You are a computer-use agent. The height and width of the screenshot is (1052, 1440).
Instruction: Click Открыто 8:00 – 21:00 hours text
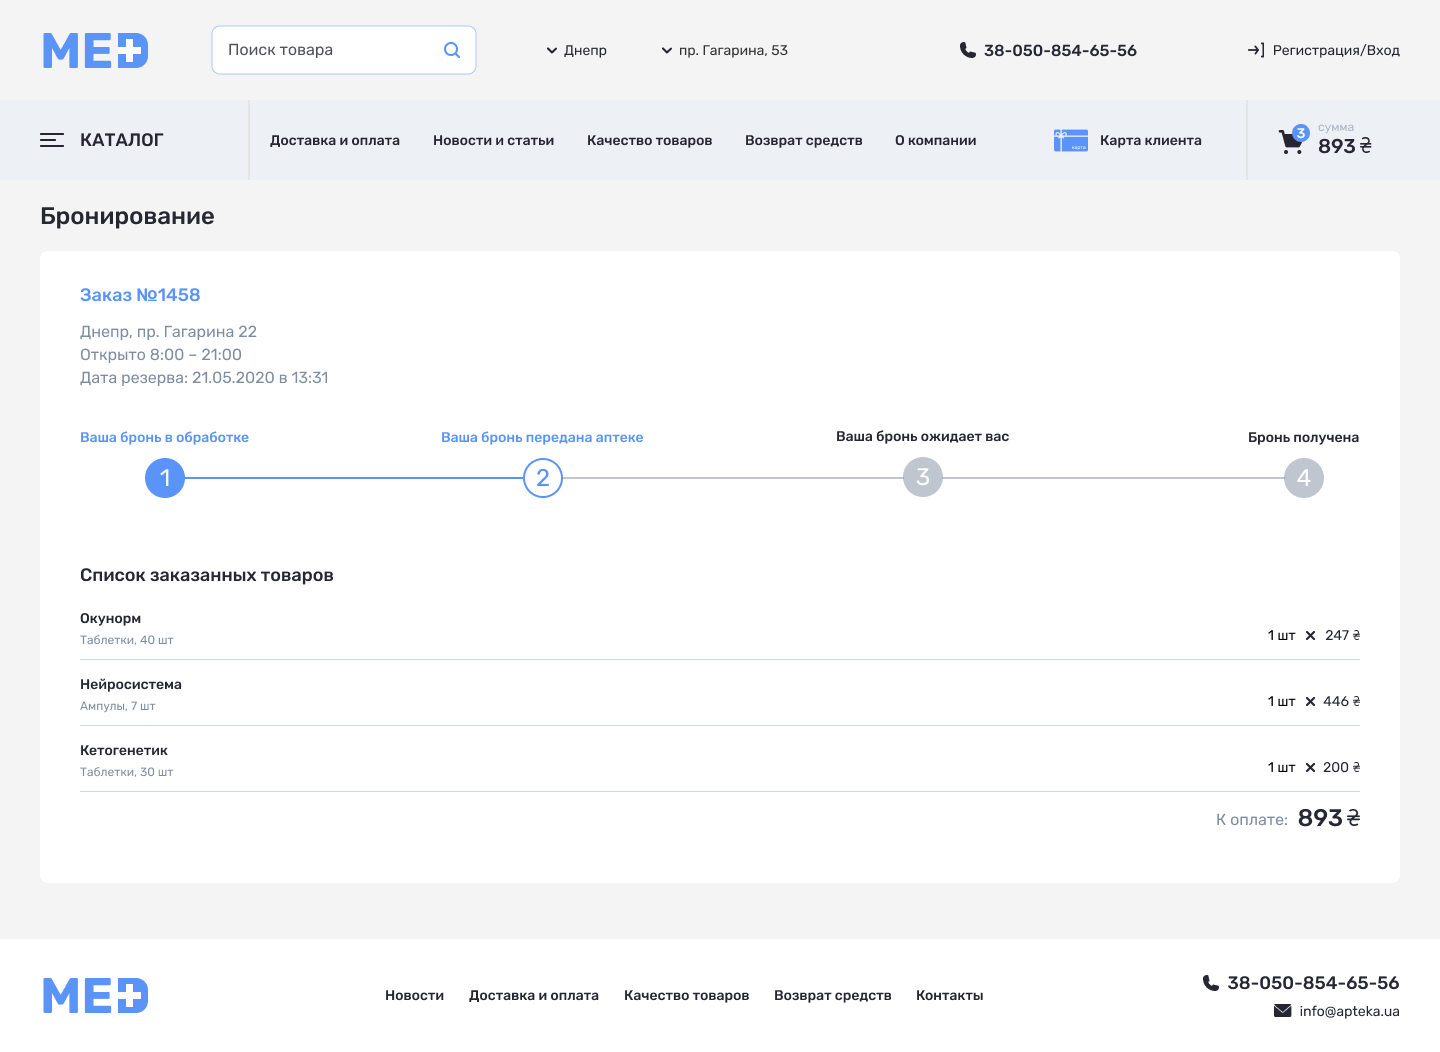(x=161, y=354)
